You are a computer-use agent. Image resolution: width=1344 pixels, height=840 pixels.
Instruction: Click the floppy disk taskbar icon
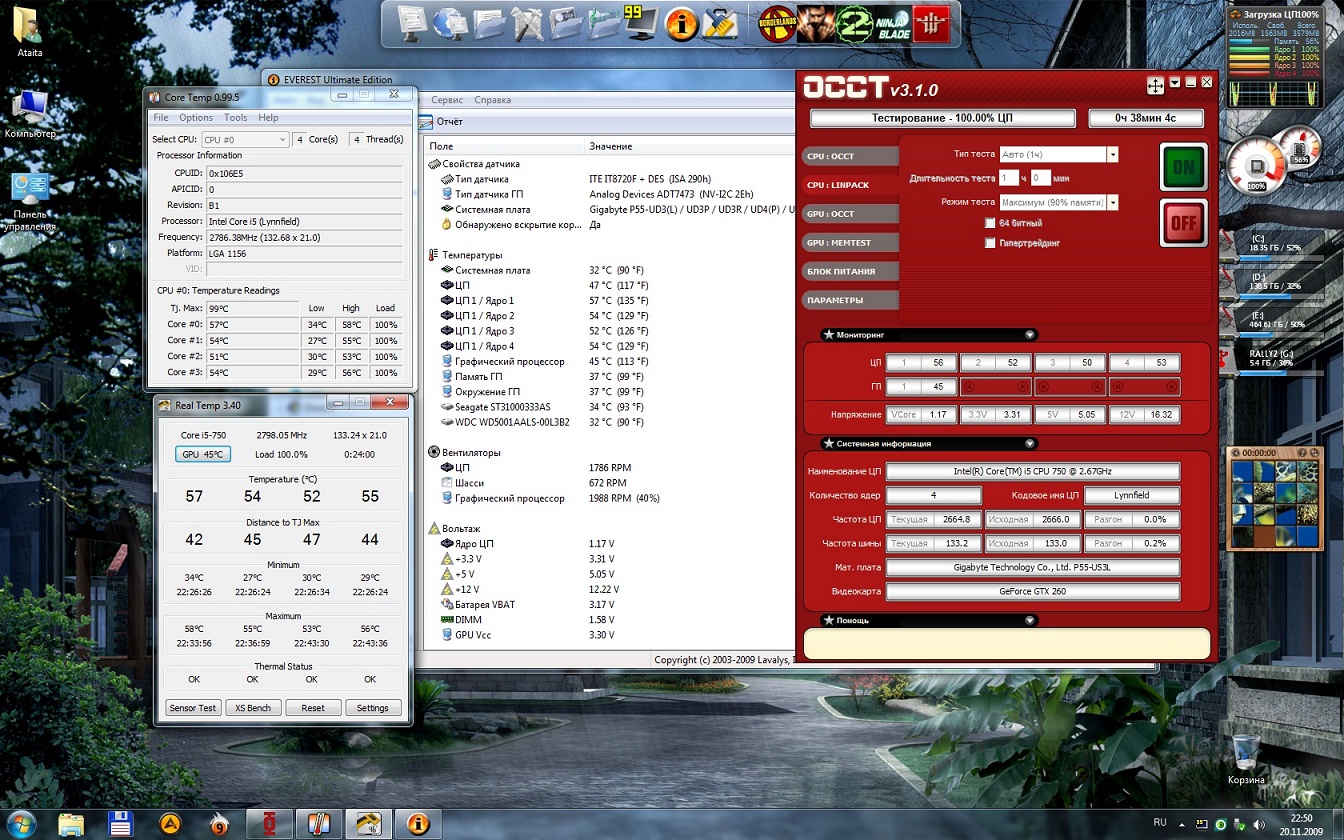pyautogui.click(x=121, y=824)
